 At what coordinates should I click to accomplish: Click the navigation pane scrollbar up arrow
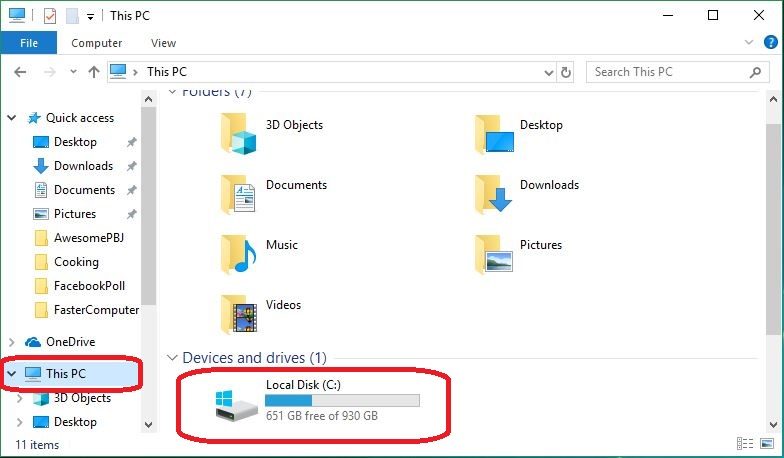148,100
